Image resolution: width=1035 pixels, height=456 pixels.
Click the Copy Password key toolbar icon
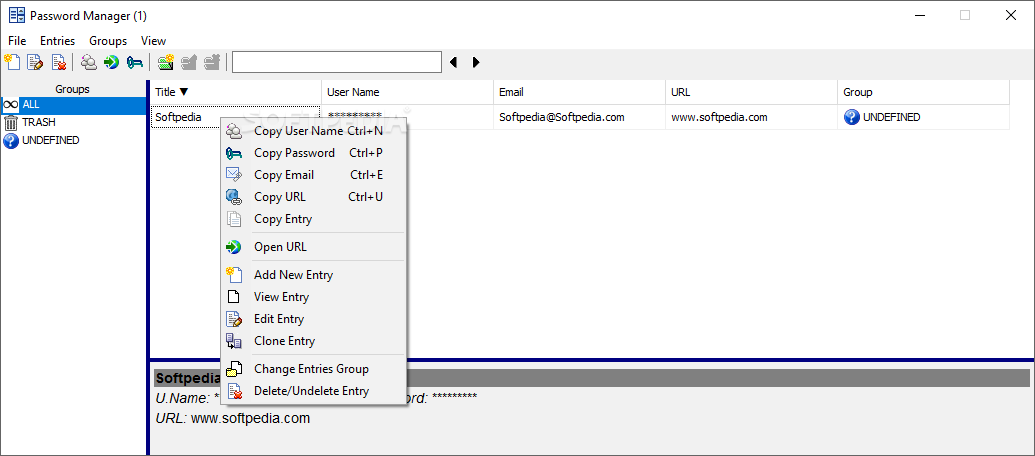[x=135, y=62]
